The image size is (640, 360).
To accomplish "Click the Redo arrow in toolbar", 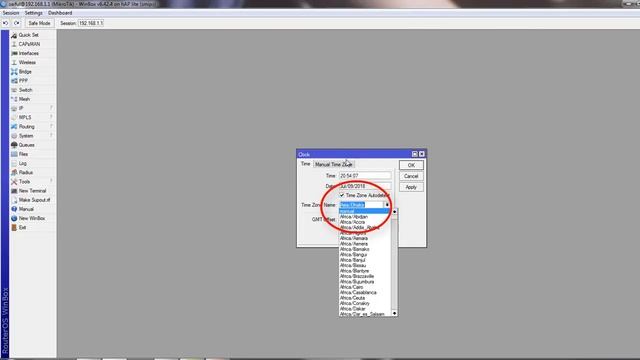I will (x=17, y=23).
